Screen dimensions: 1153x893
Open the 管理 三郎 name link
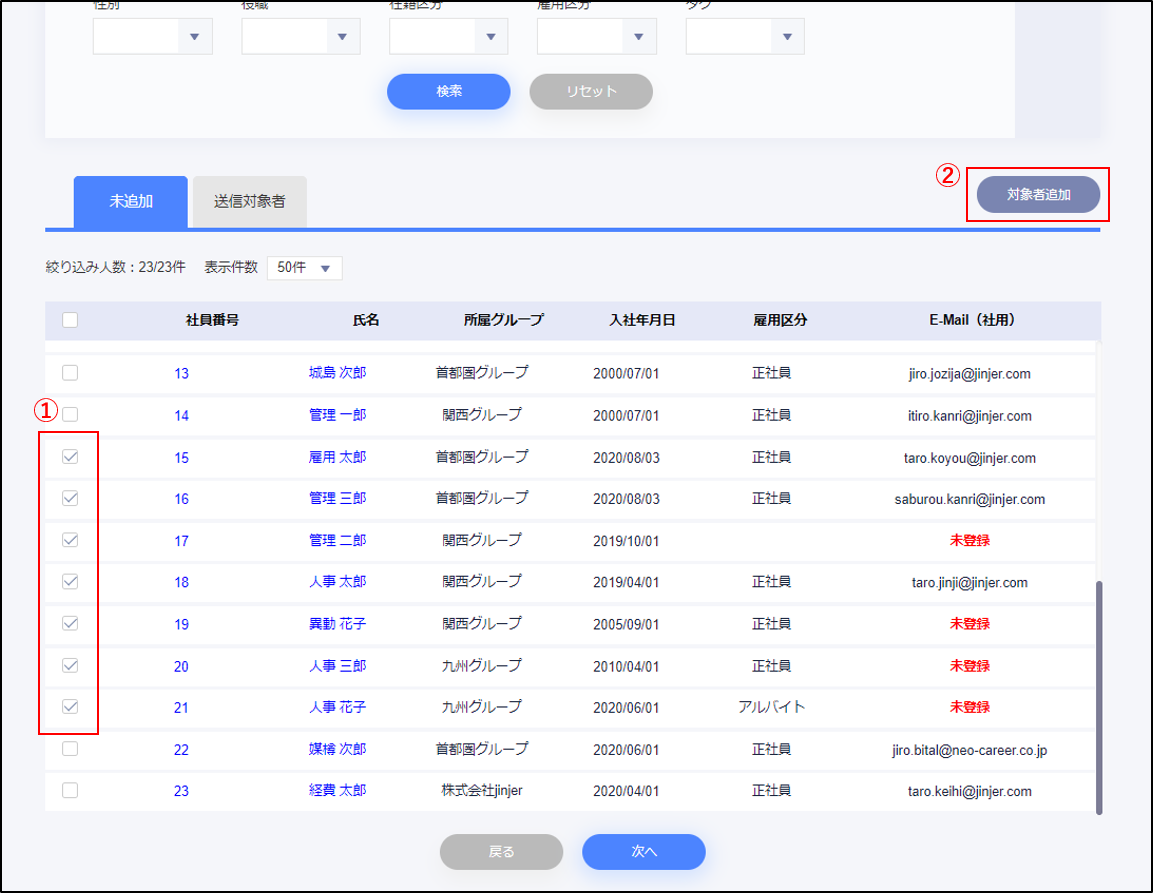point(338,499)
